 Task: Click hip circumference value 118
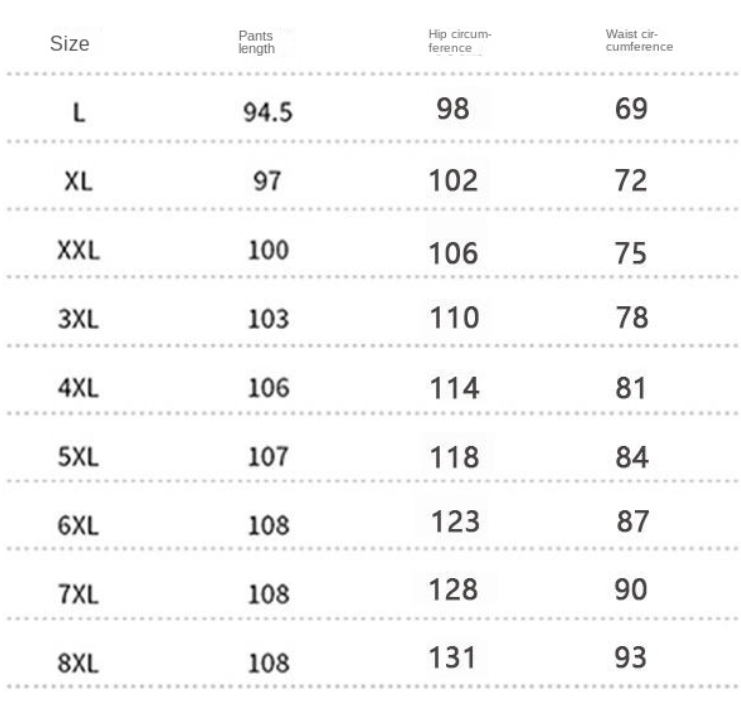tap(455, 455)
